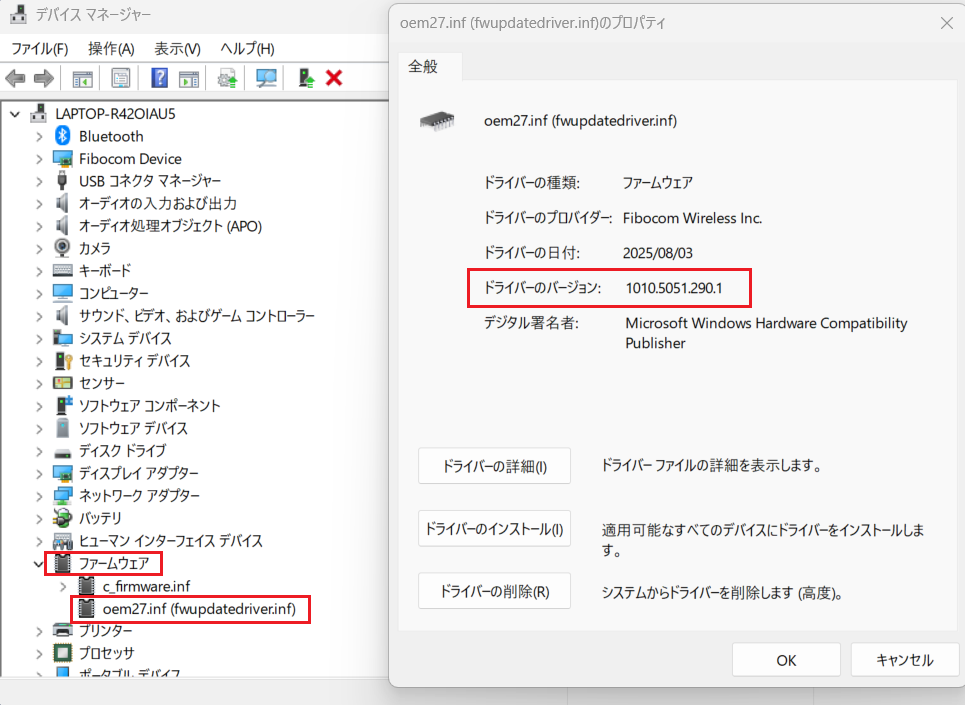Click the Properties toolbar icon
Screen dimensions: 965x705
121,78
